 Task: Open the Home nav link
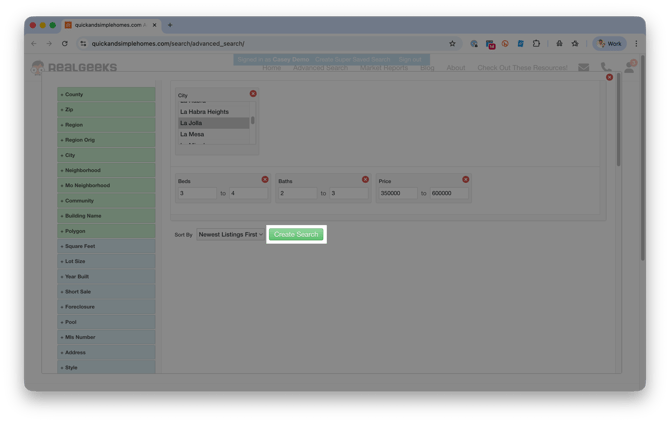pyautogui.click(x=272, y=68)
